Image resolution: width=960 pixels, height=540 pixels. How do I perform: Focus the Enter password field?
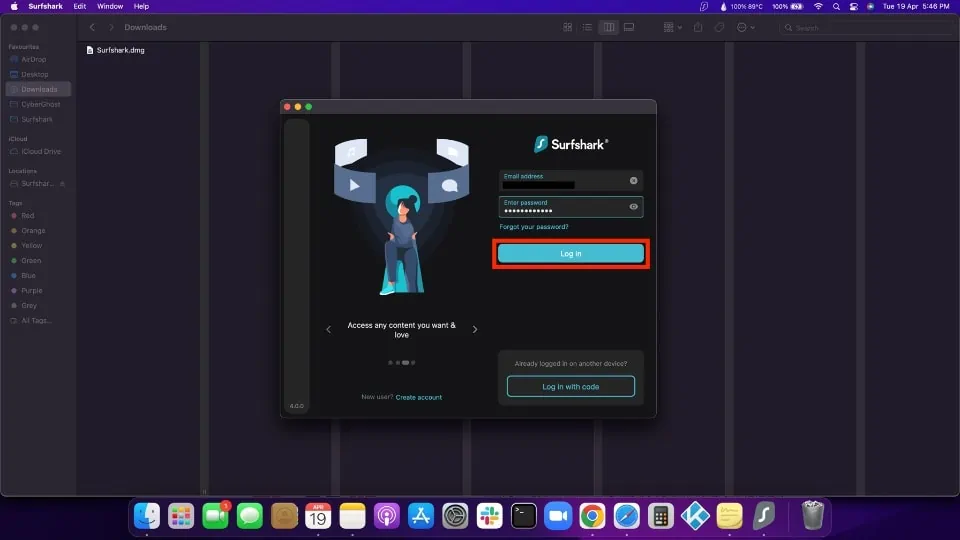tap(571, 207)
